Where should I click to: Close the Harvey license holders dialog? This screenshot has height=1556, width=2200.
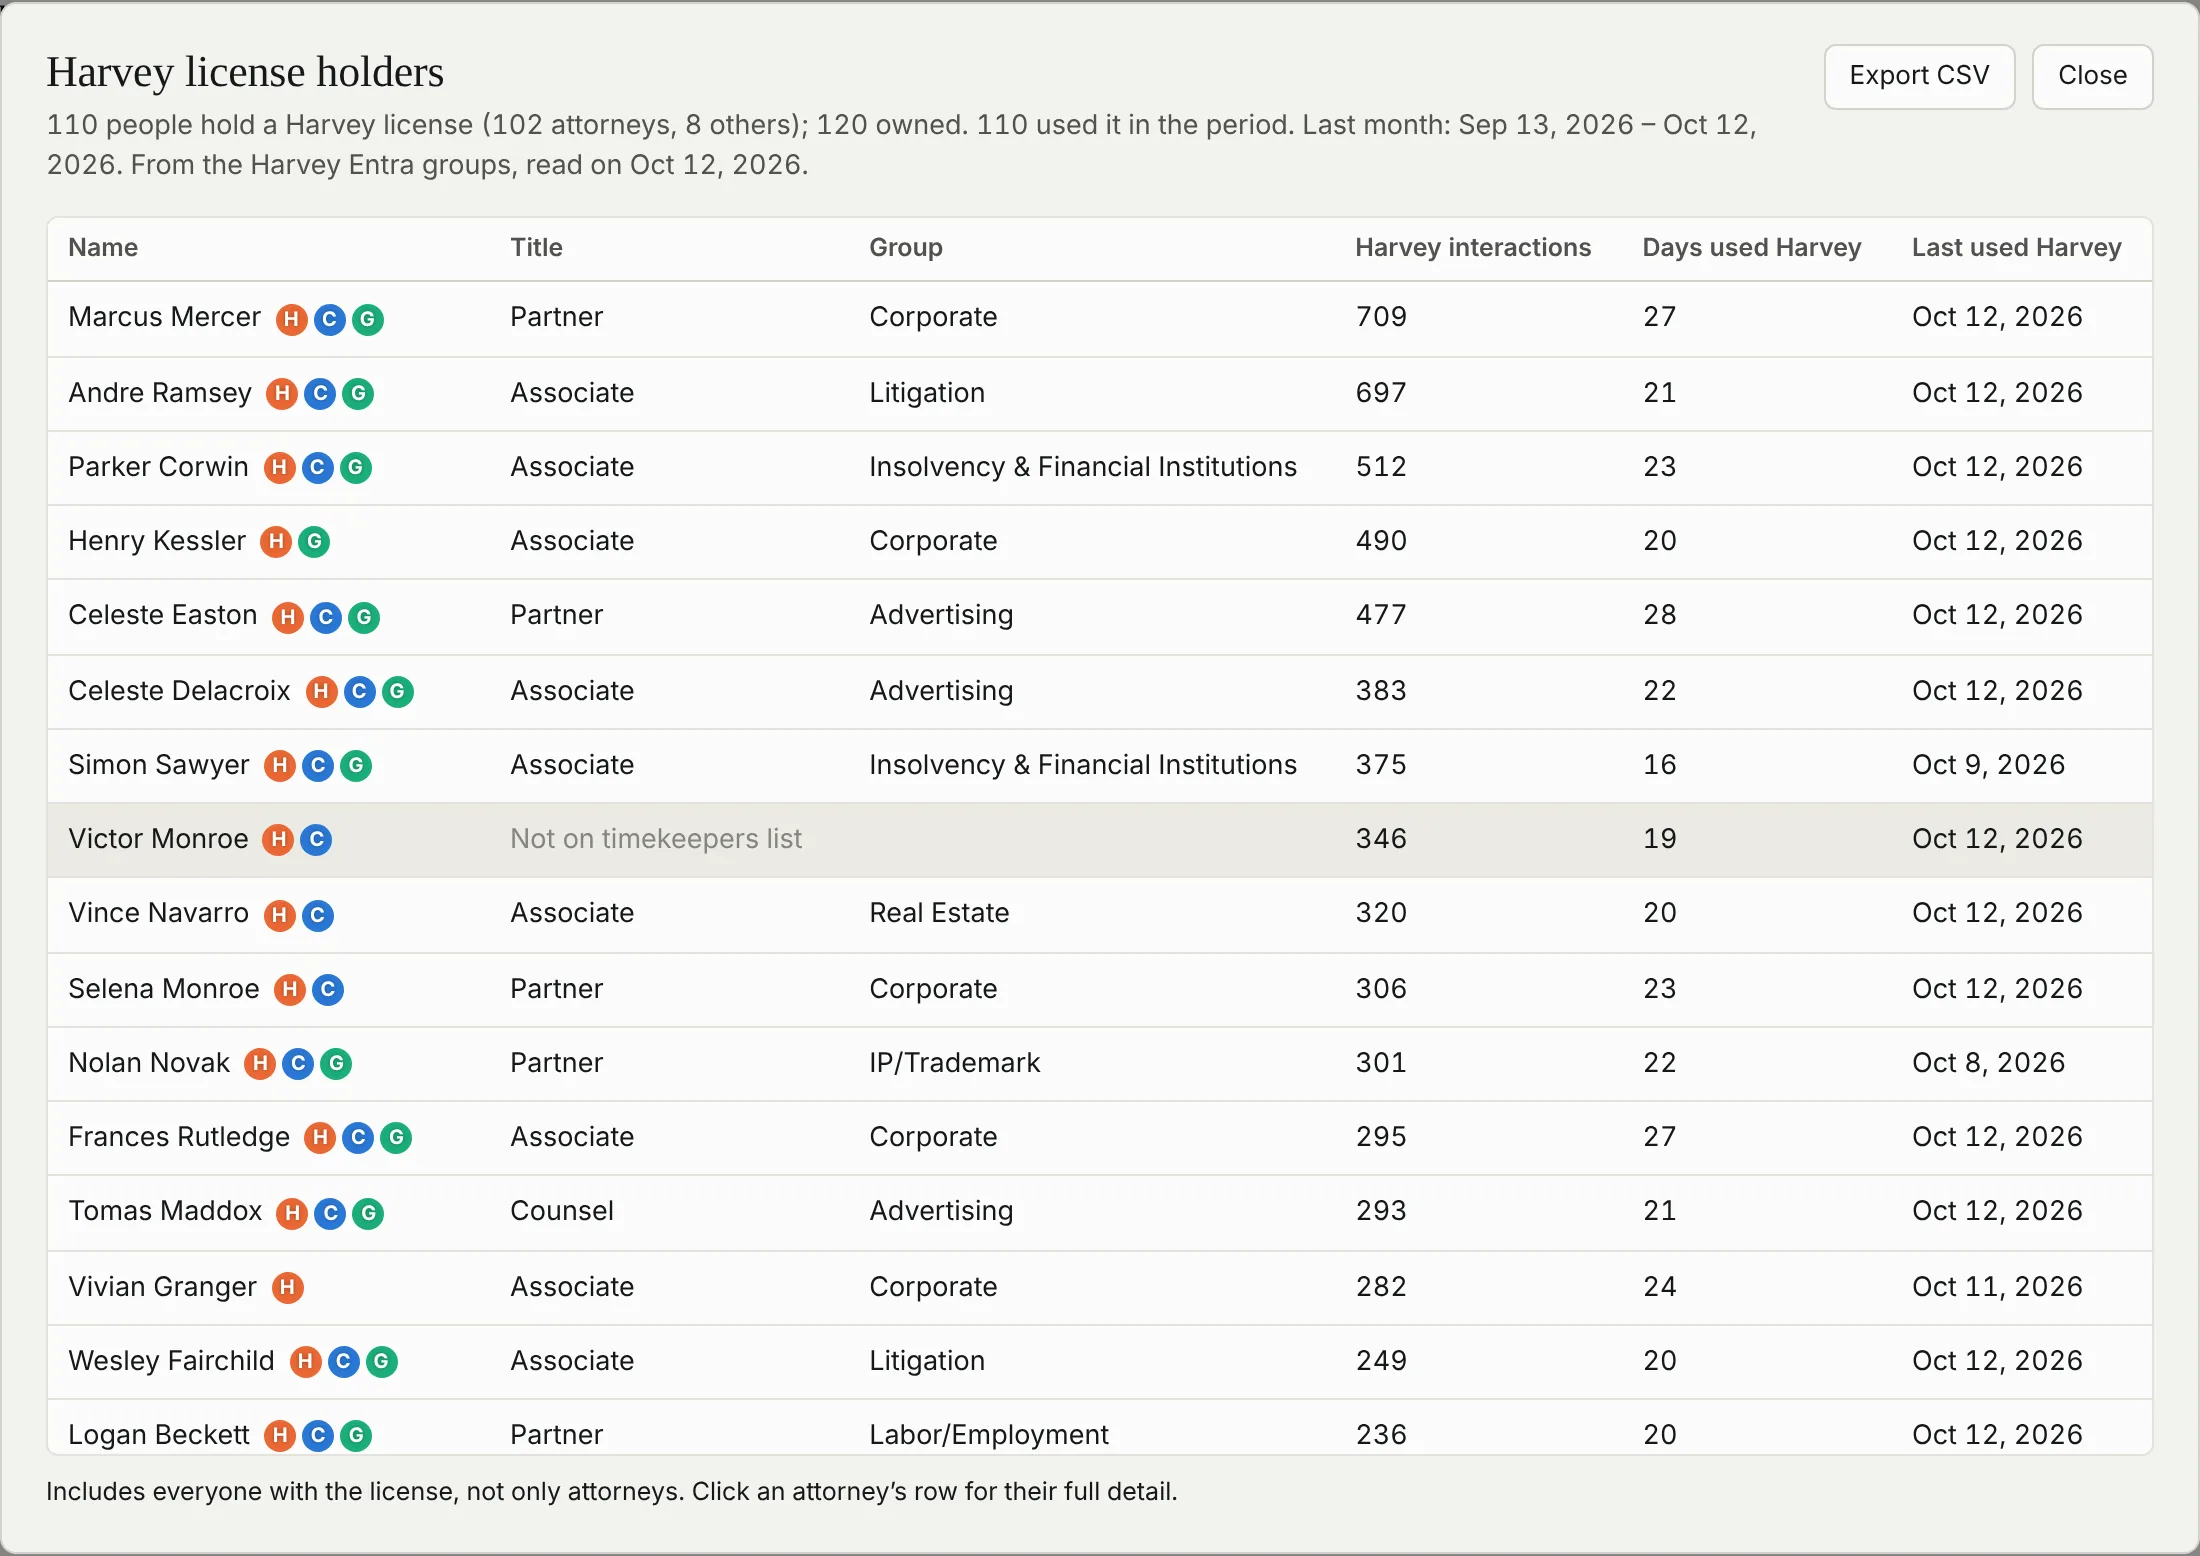[2092, 76]
